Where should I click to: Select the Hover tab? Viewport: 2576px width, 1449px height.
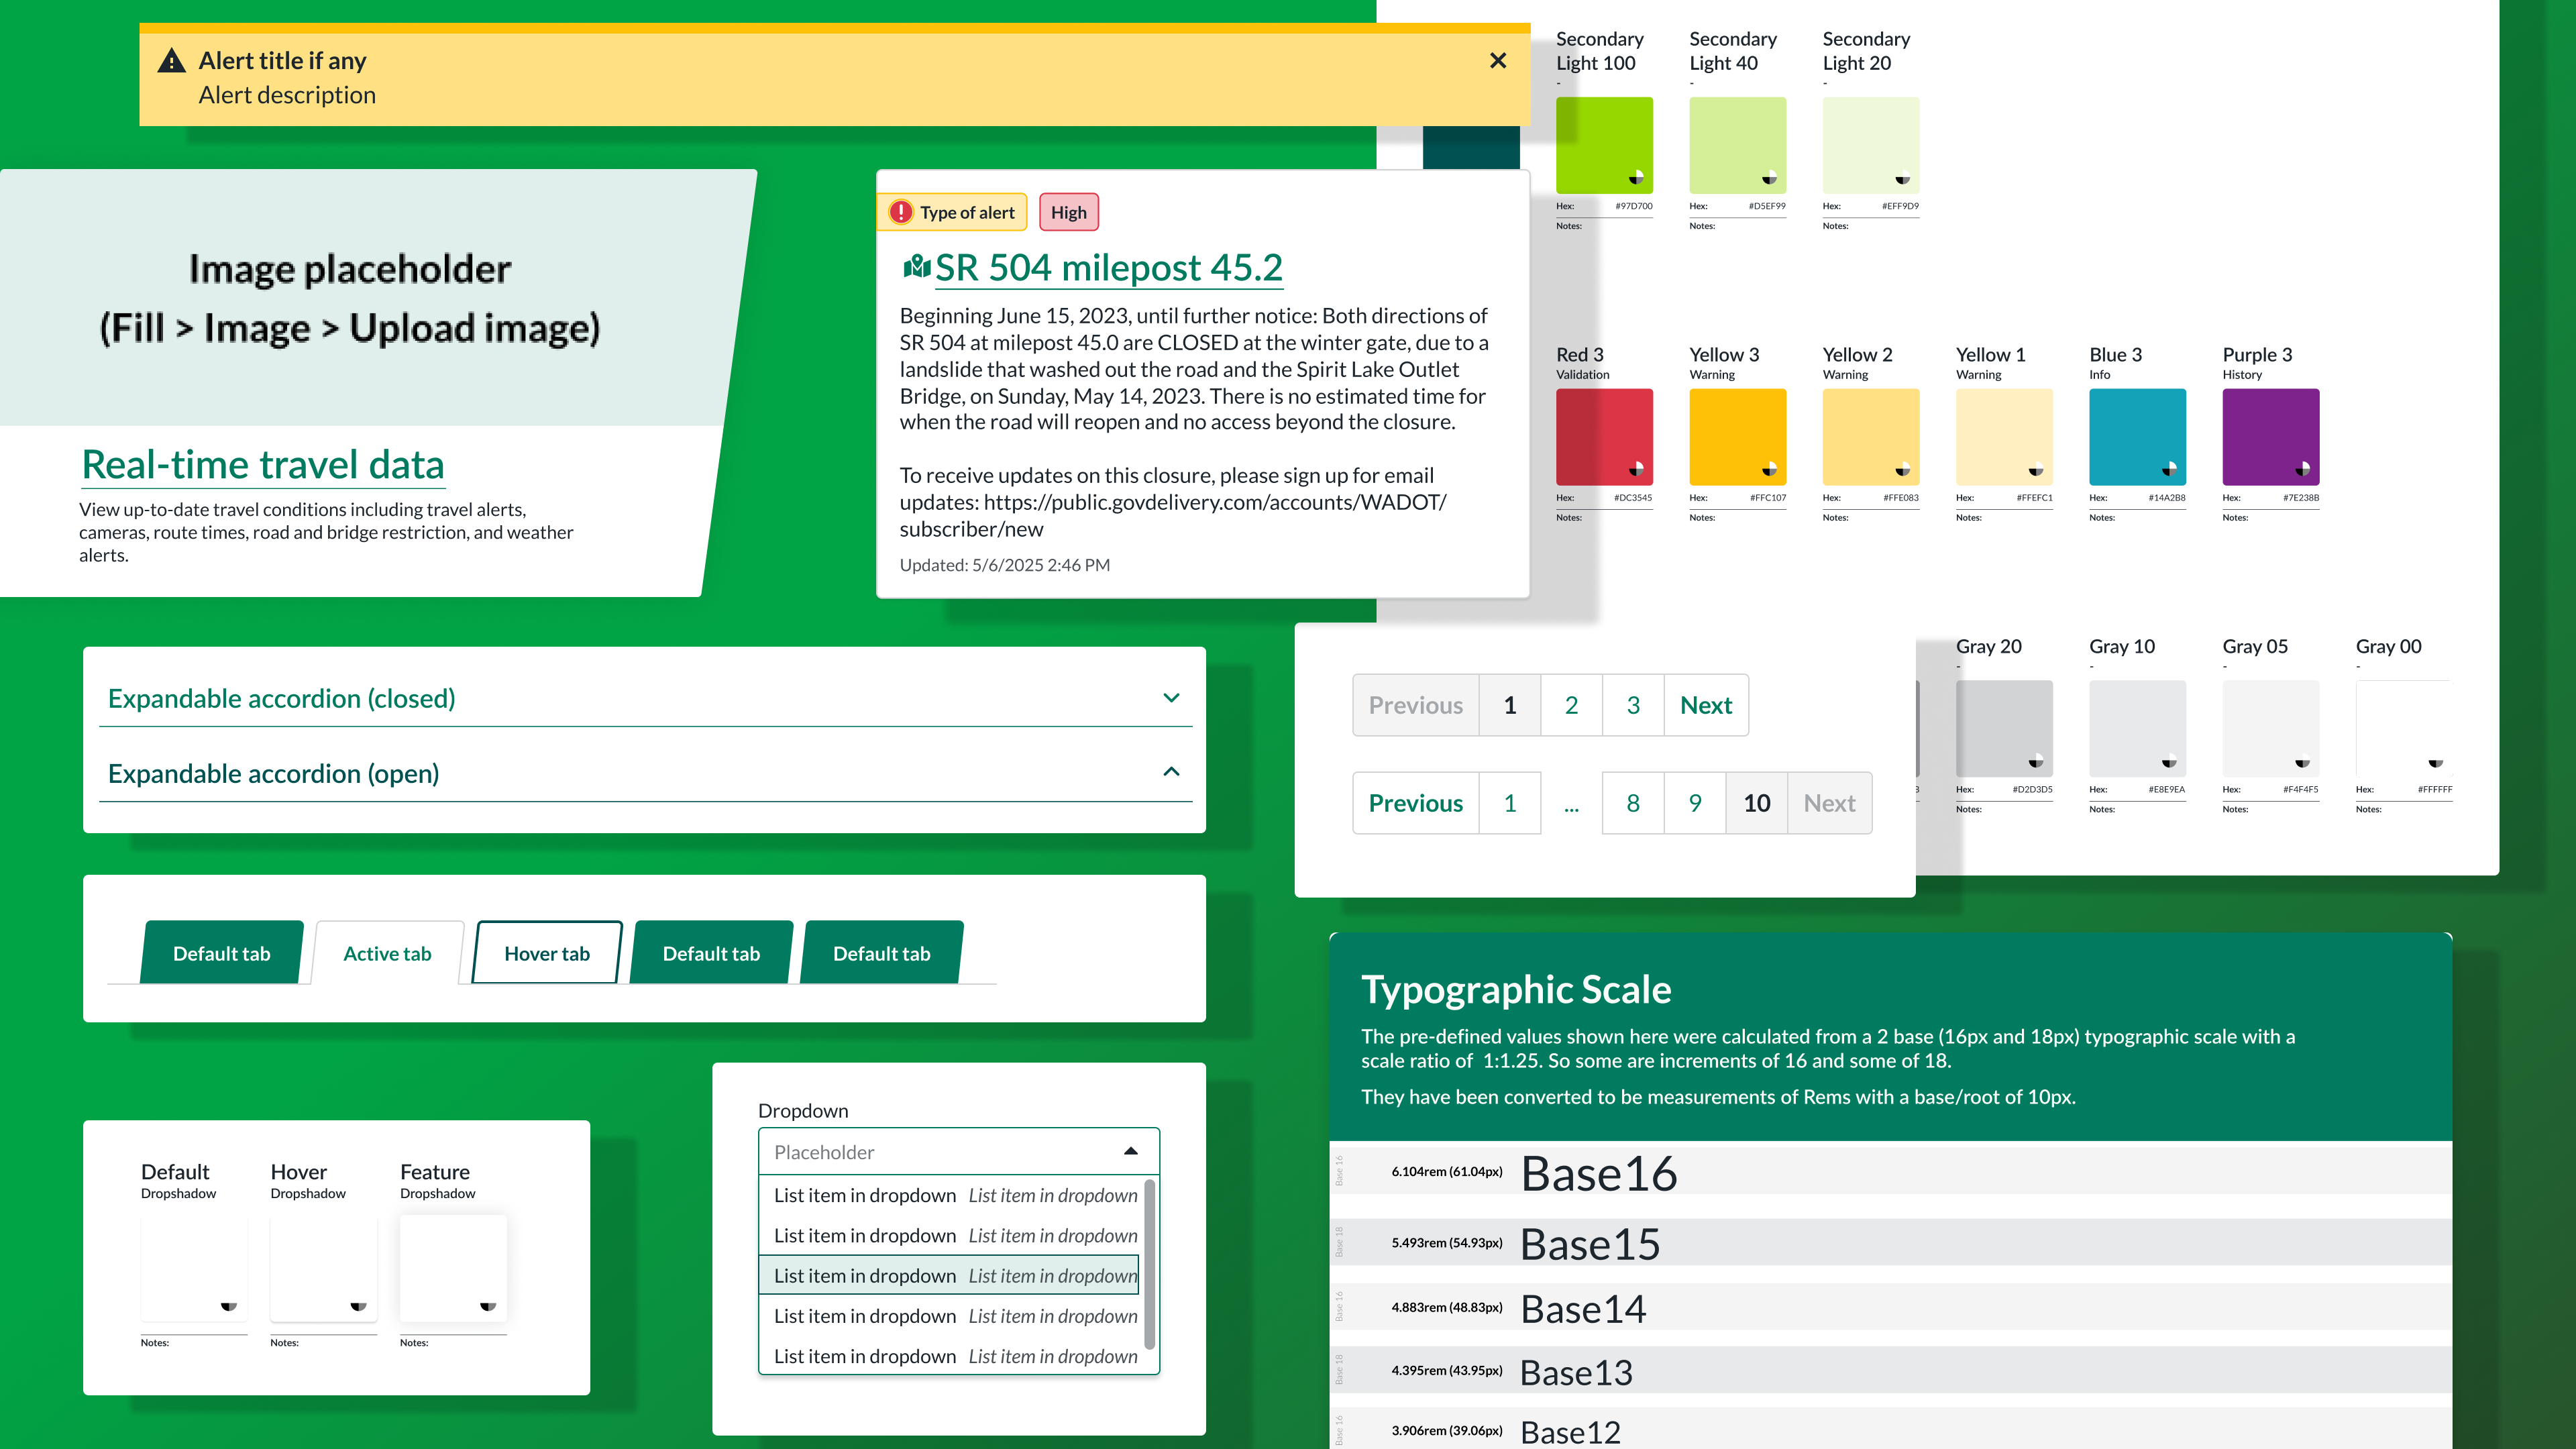pos(547,953)
